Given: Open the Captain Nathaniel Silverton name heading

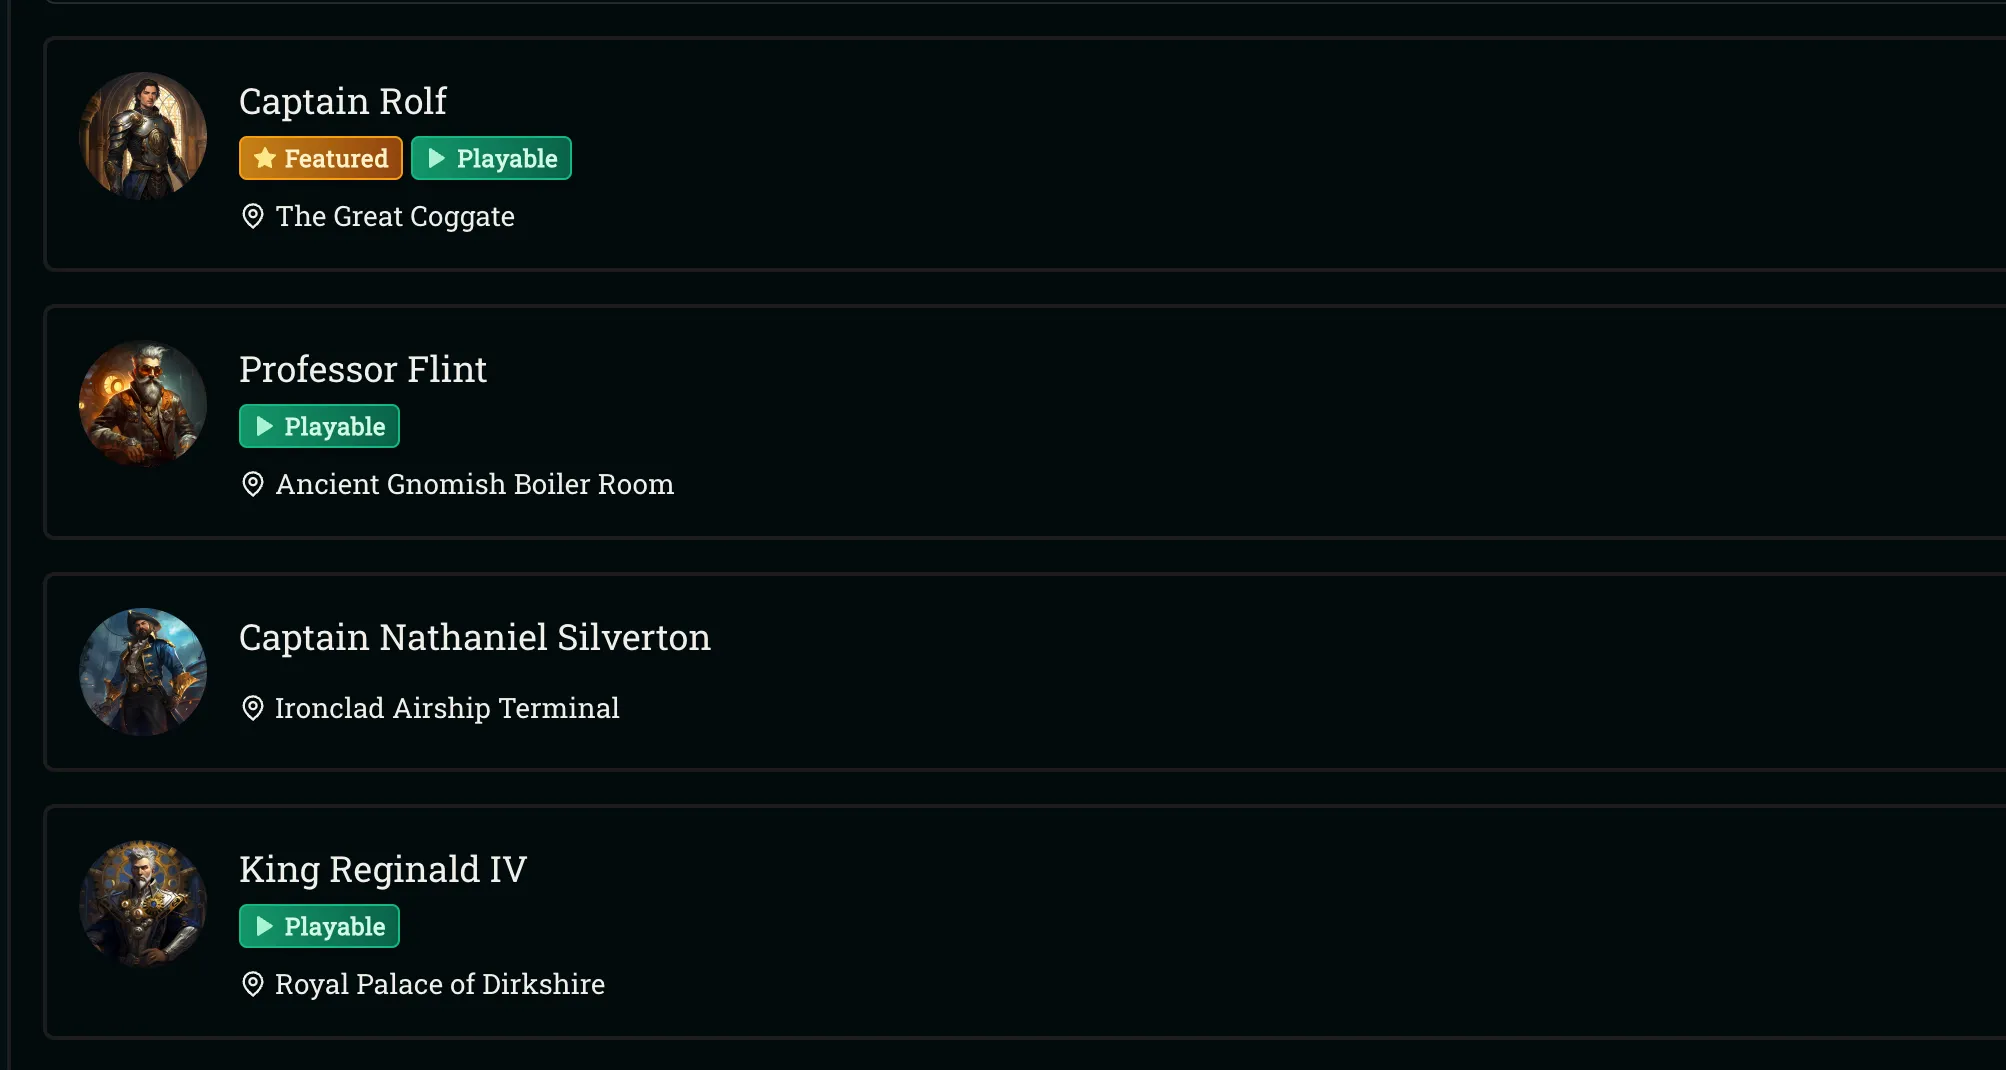Looking at the screenshot, I should 474,637.
